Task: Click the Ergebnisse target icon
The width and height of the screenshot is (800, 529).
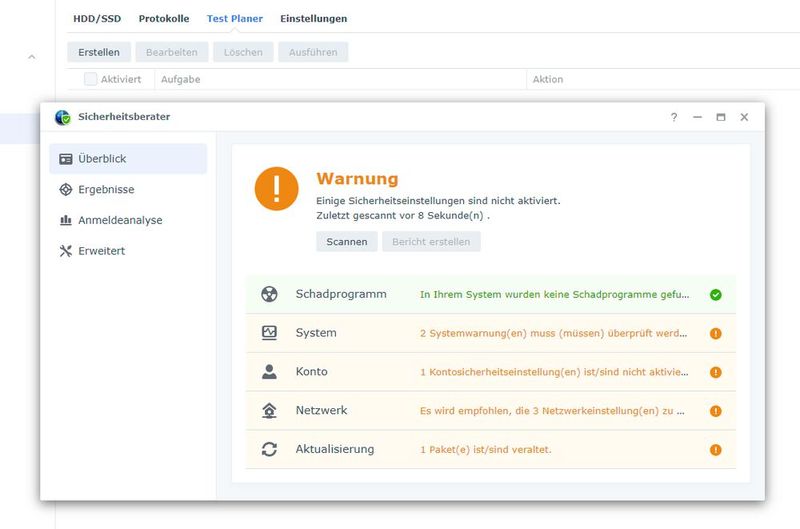Action: 66,190
